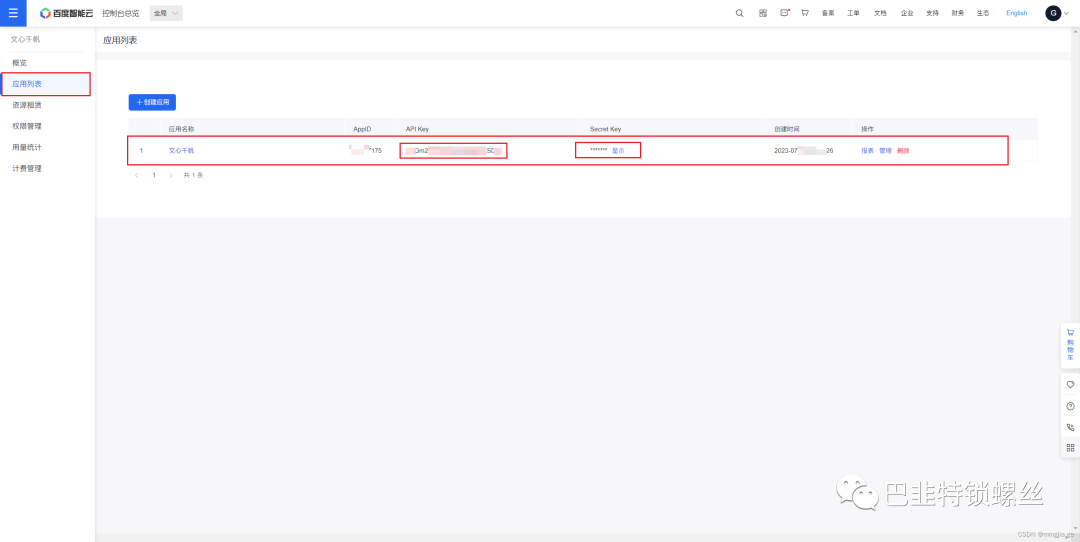1080x542 pixels.
Task: Open the message notifications icon
Action: pos(784,13)
